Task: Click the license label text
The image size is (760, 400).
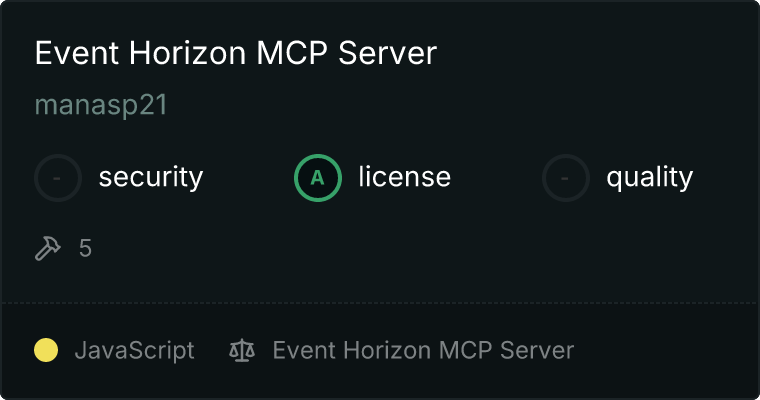Action: [x=405, y=176]
